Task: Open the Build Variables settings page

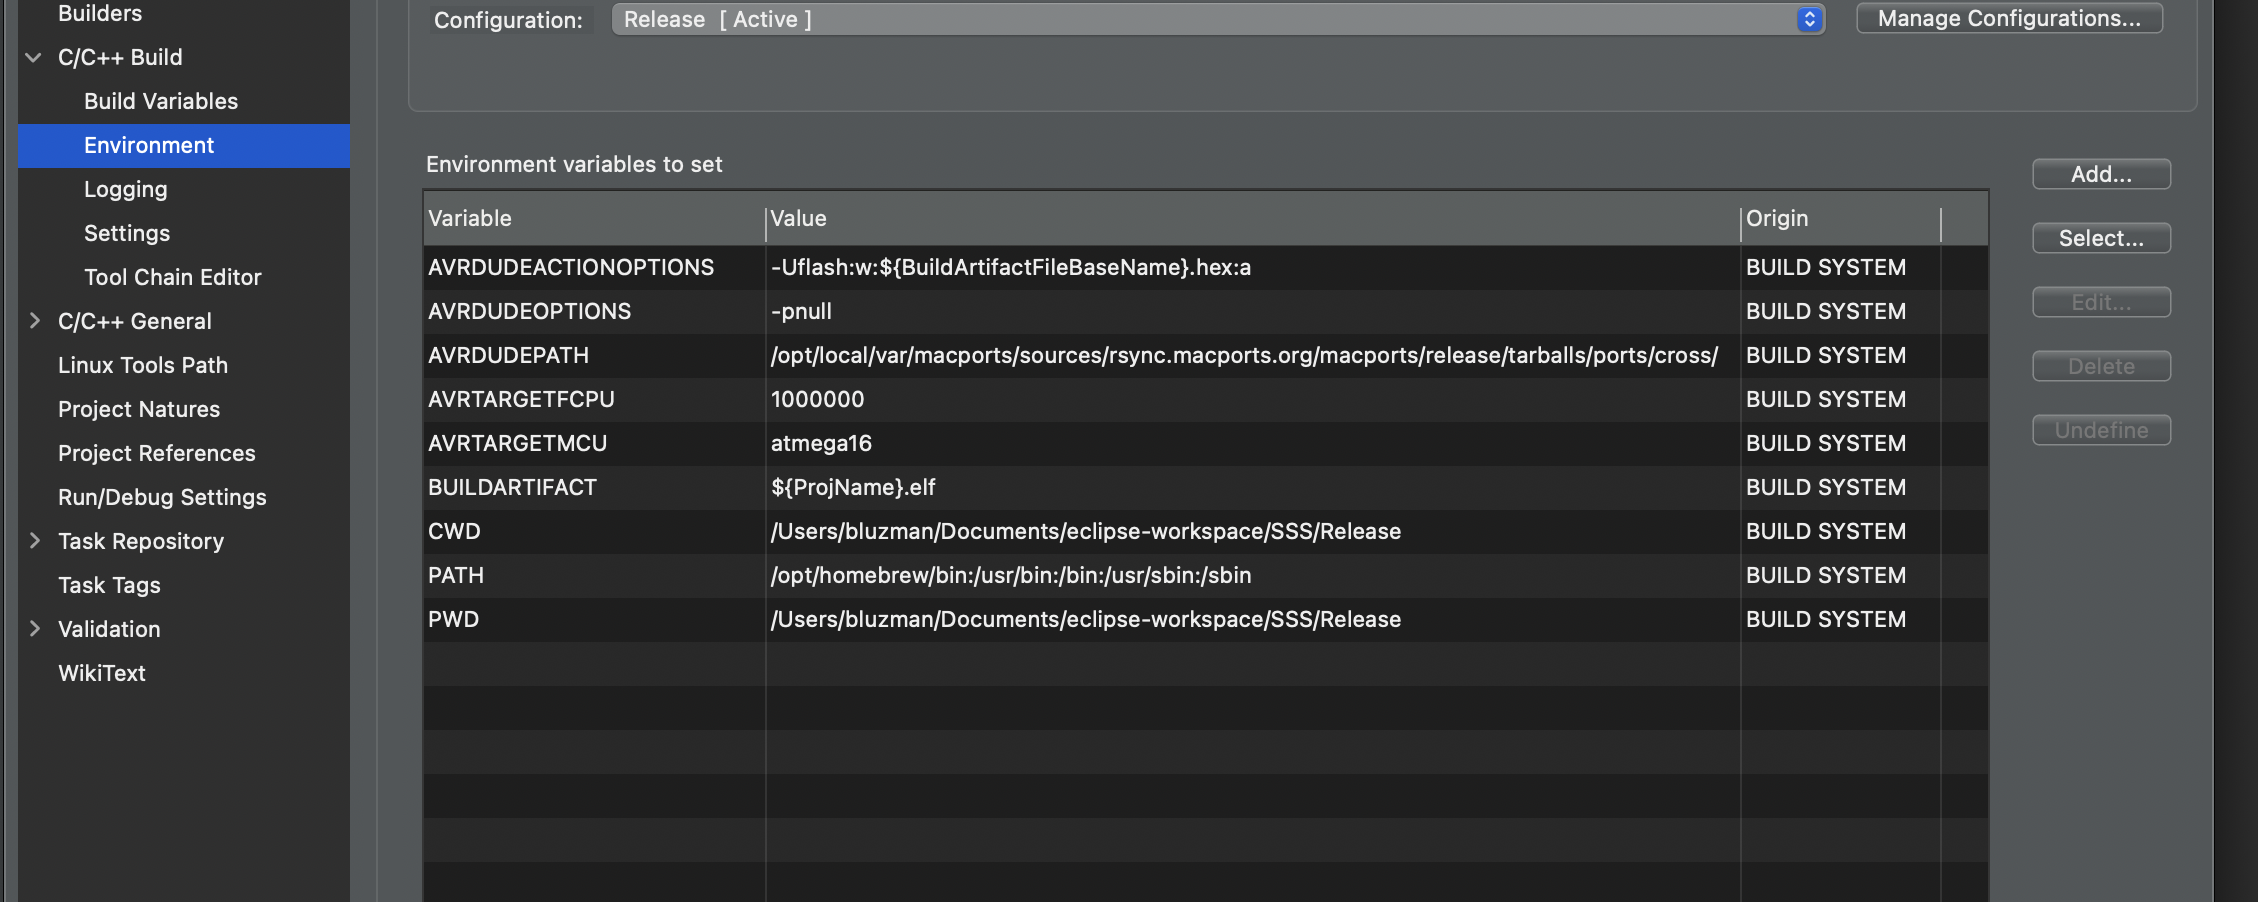Action: pyautogui.click(x=160, y=100)
